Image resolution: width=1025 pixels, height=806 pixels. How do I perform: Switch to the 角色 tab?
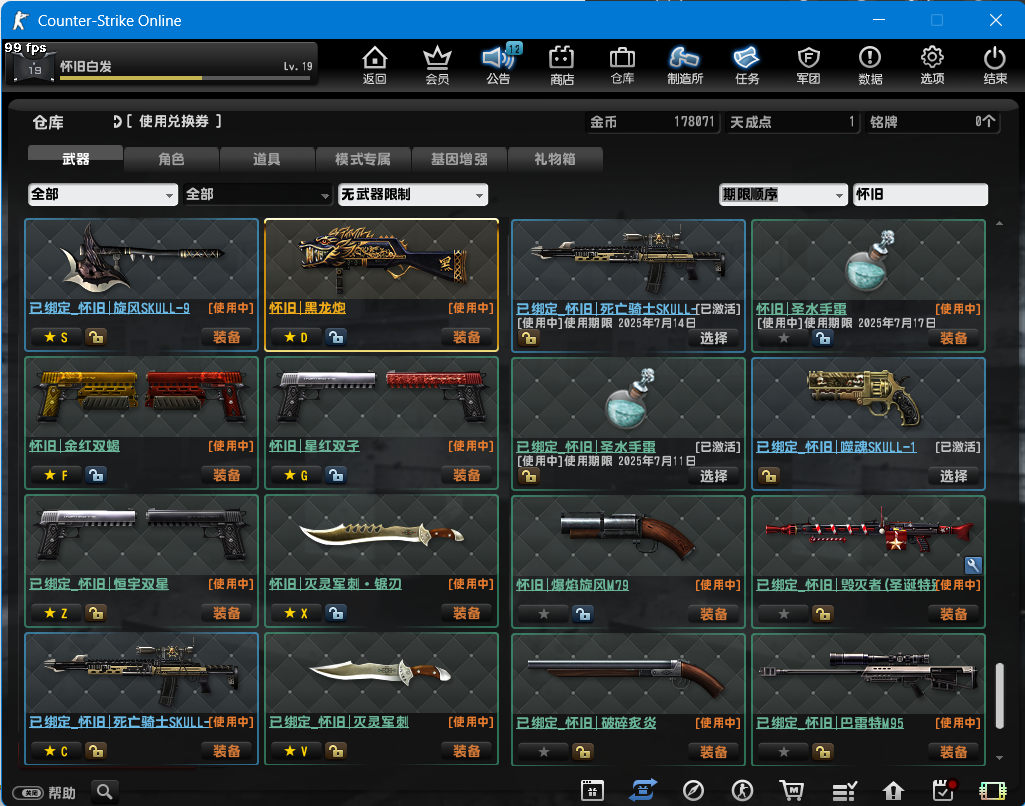click(171, 159)
